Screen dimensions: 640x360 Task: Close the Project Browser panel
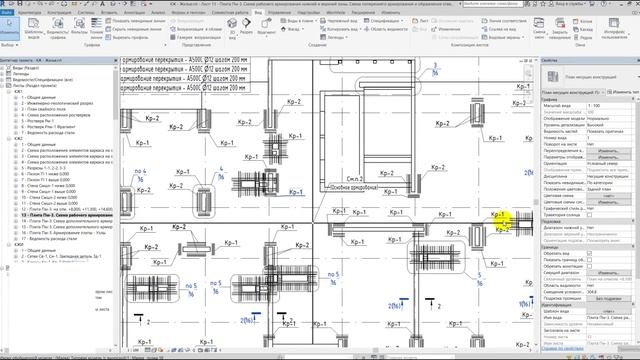(x=116, y=60)
